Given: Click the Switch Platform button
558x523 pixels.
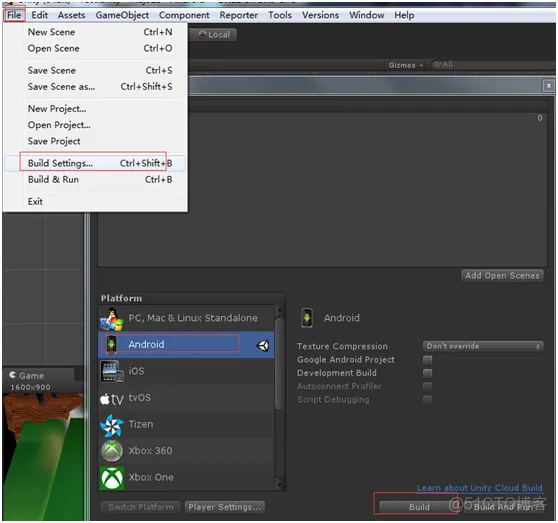Looking at the screenshot, I should (141, 507).
